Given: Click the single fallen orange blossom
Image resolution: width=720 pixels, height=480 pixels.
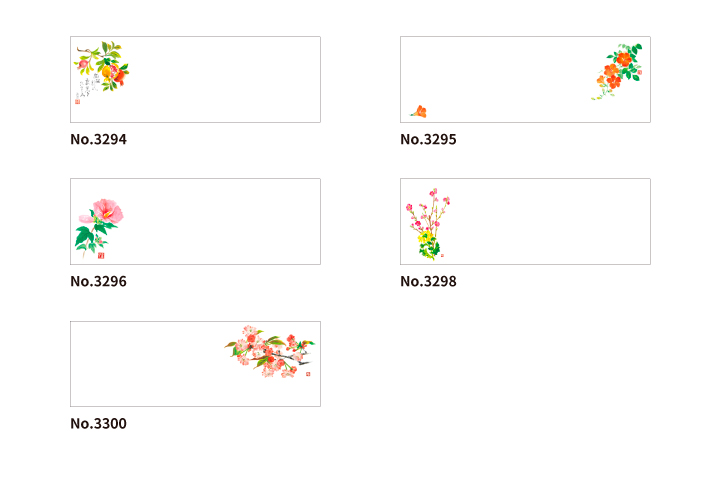Looking at the screenshot, I should click(418, 112).
